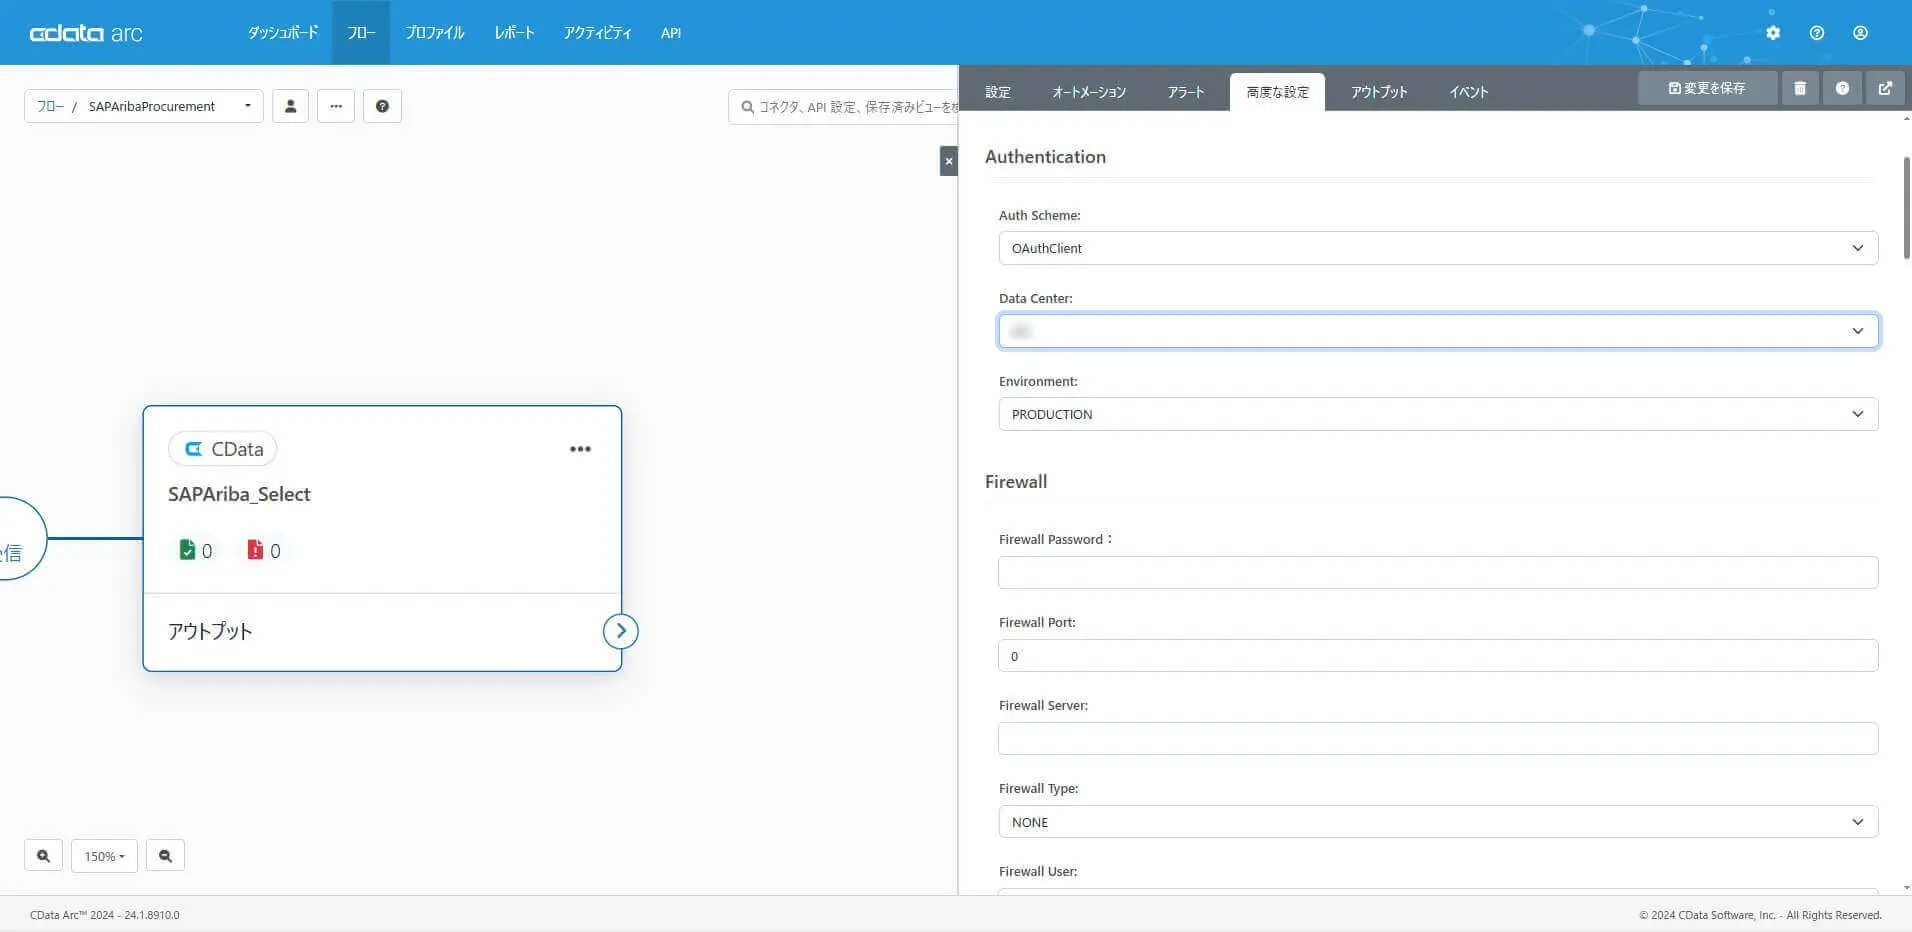Open the three-dots menu on SAPAriba_Select

[580, 449]
